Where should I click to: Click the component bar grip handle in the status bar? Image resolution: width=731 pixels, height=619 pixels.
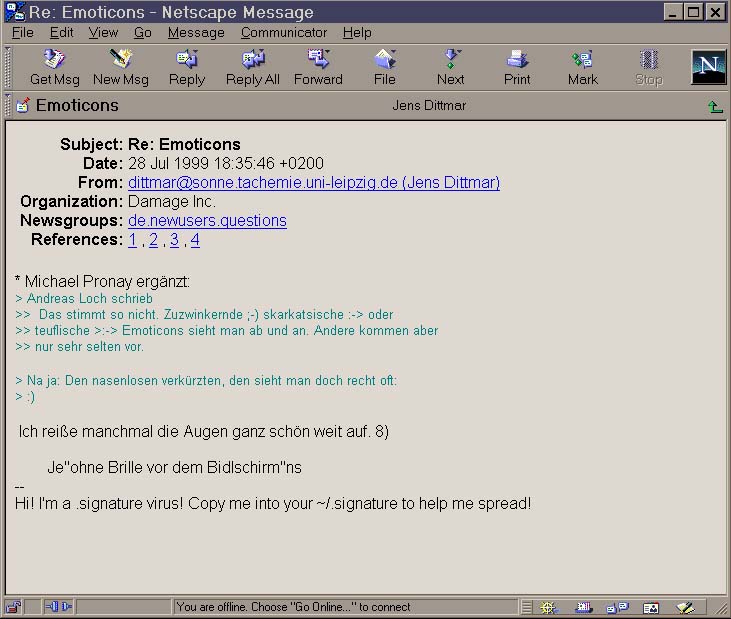pos(526,607)
